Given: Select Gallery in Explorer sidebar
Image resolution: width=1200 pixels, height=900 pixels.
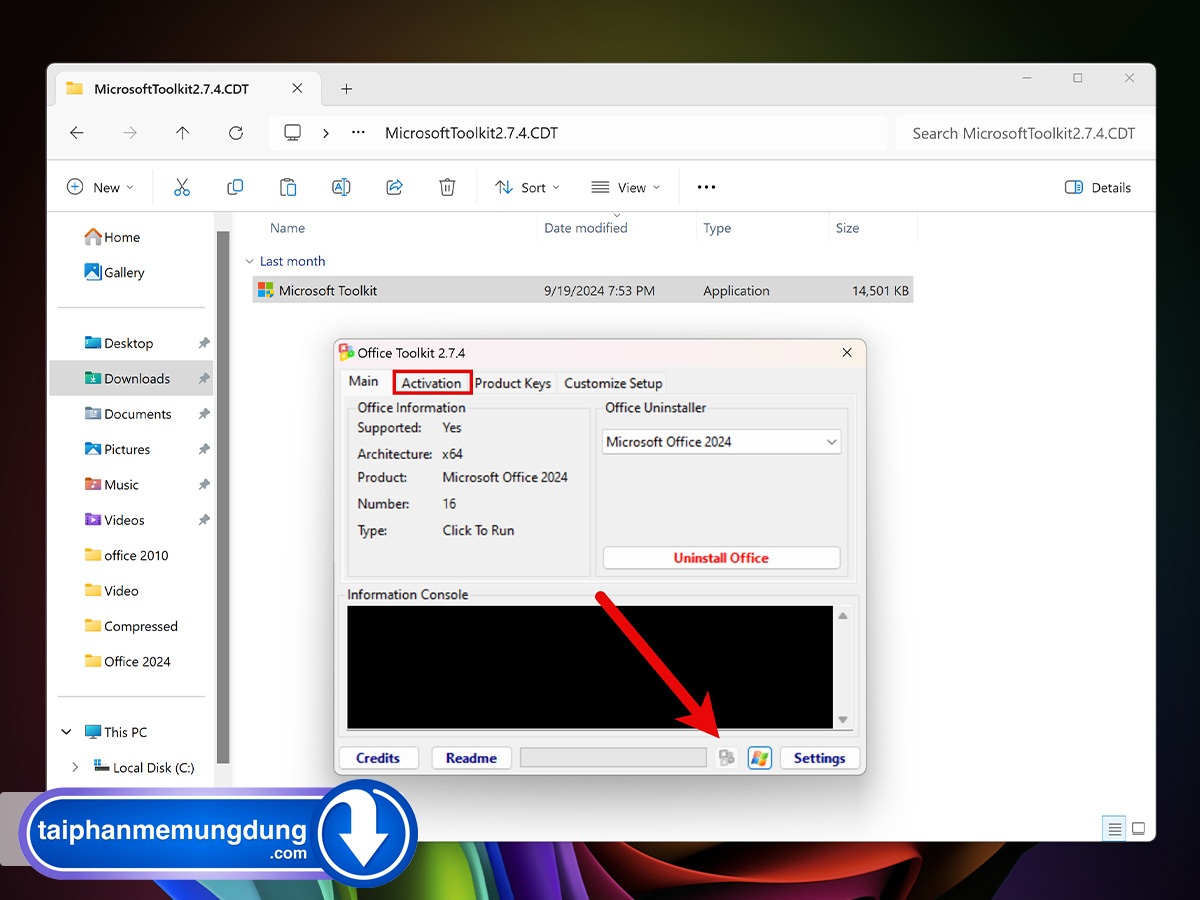Looking at the screenshot, I should tap(115, 272).
